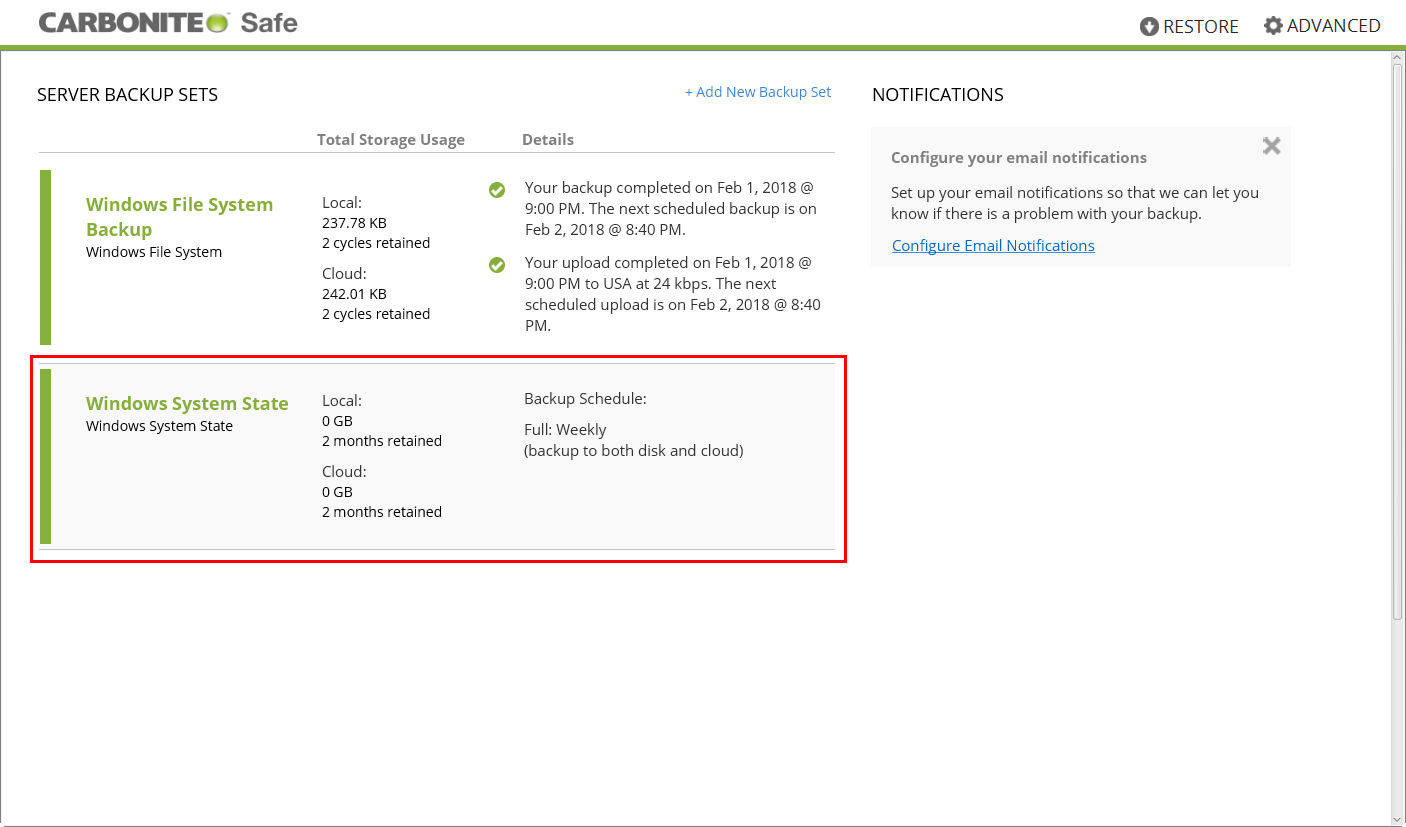Click green status bar beside File System Backup

pyautogui.click(x=45, y=257)
